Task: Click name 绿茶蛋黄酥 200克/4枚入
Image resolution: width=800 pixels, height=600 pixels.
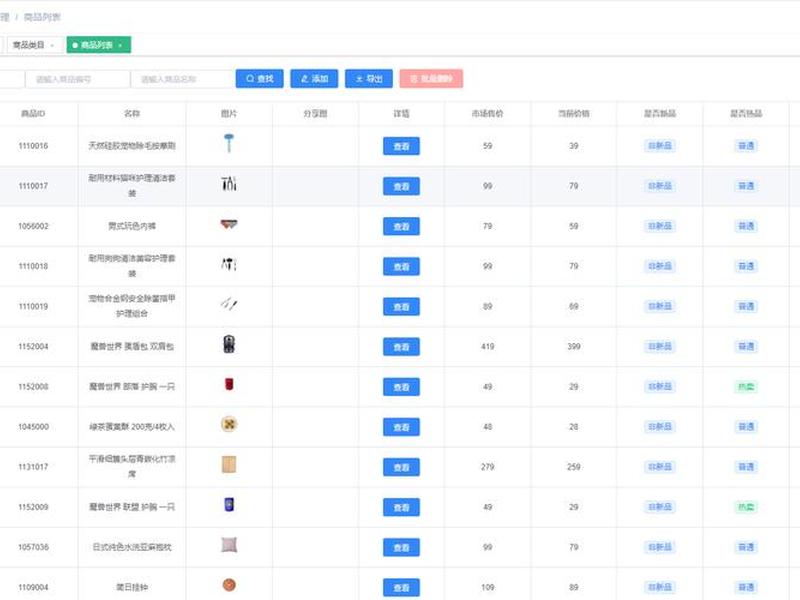Action: pyautogui.click(x=132, y=427)
